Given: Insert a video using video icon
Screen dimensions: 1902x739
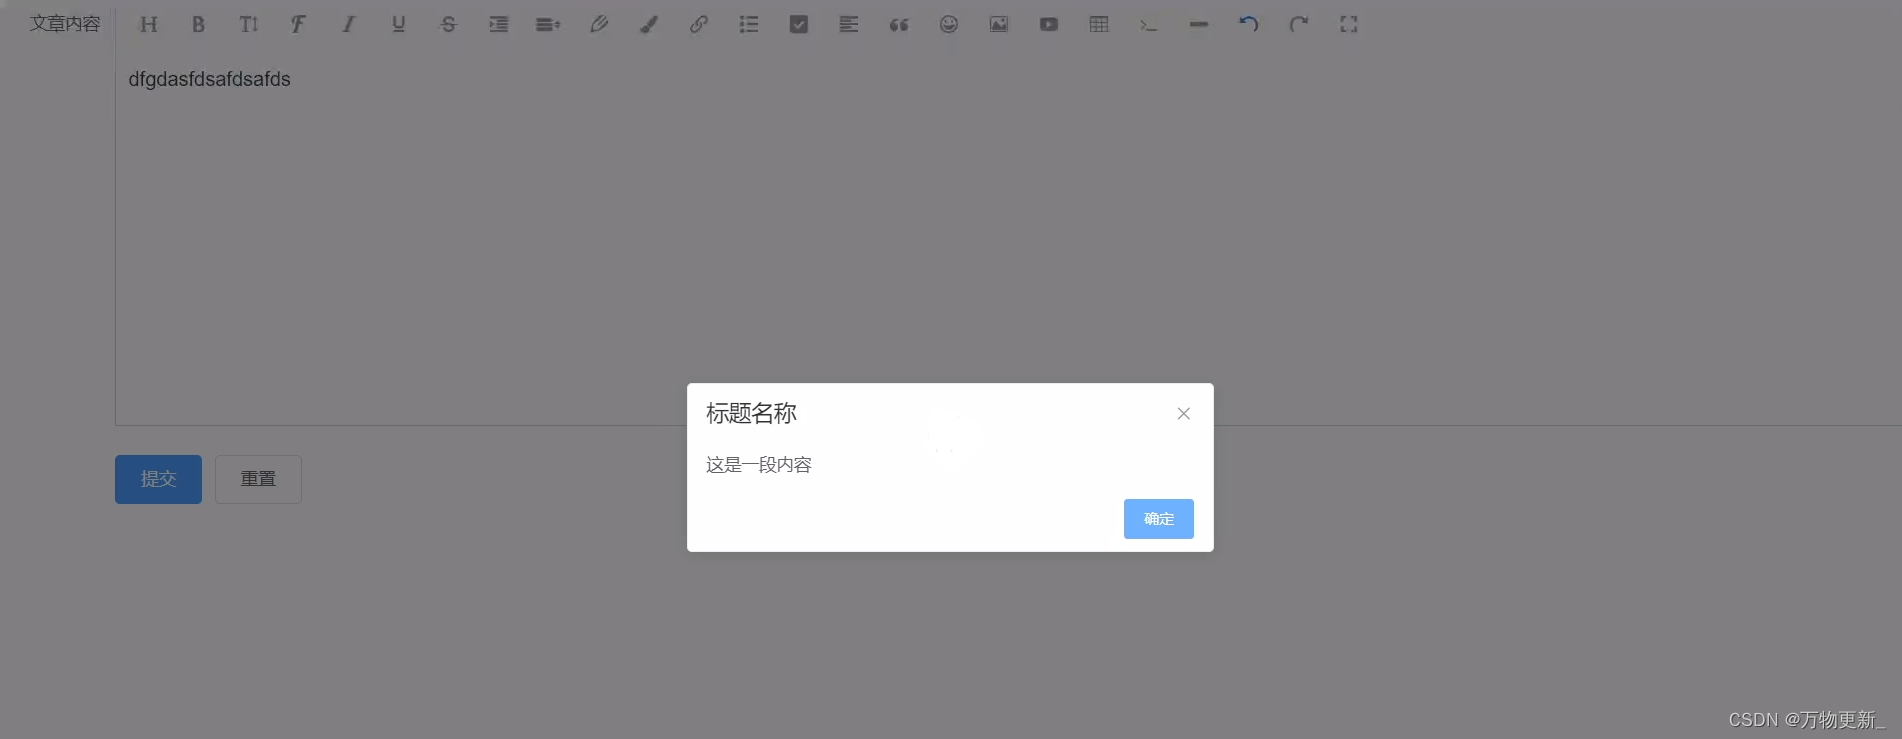Looking at the screenshot, I should point(1049,24).
